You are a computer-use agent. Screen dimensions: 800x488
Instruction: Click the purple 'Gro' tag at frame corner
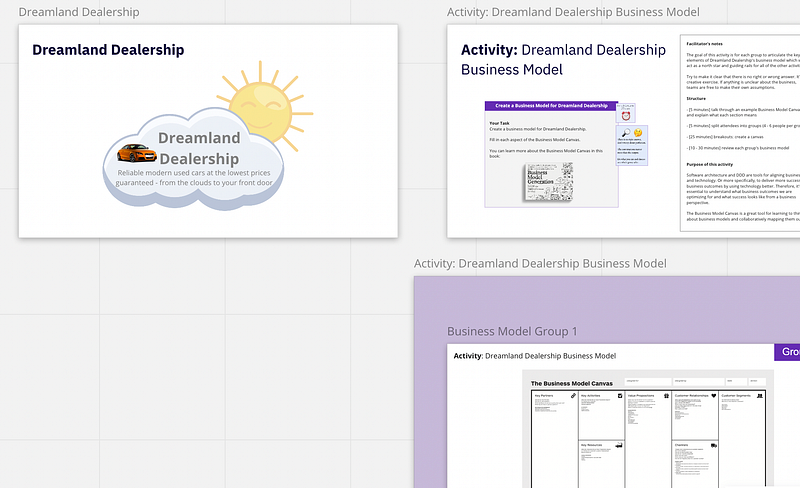[x=787, y=352]
